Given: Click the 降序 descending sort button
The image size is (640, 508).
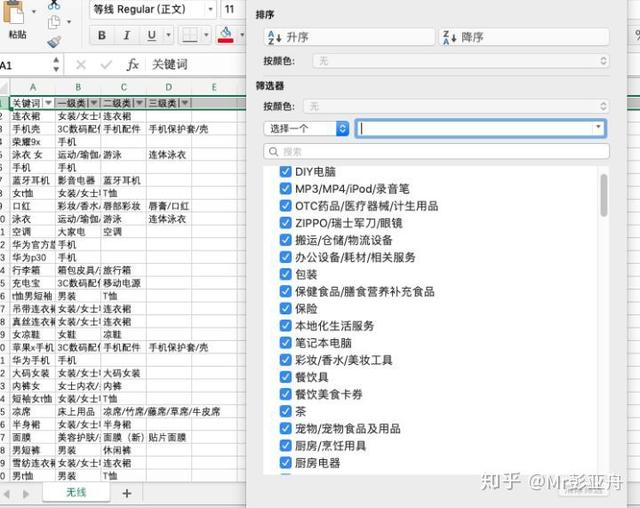Looking at the screenshot, I should [x=524, y=37].
